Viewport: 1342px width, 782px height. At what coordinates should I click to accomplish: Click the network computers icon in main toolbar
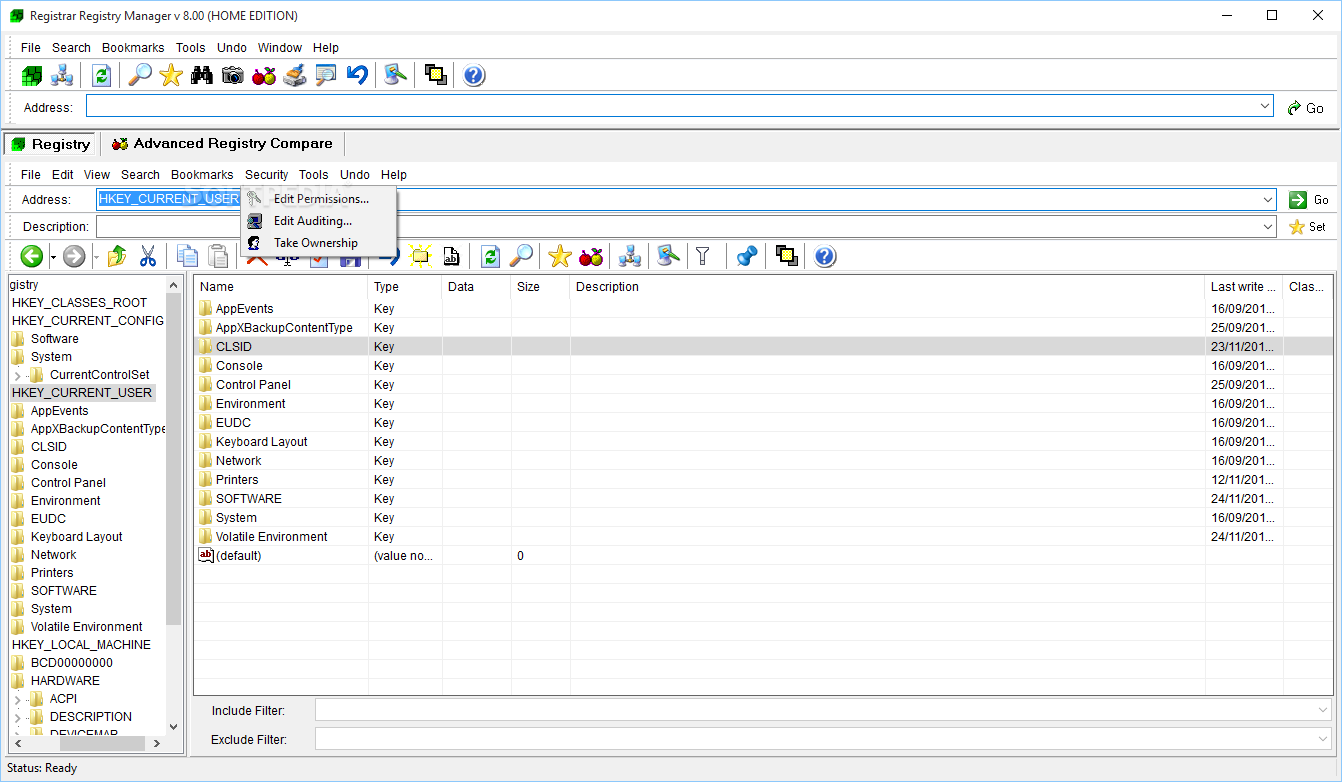(62, 75)
